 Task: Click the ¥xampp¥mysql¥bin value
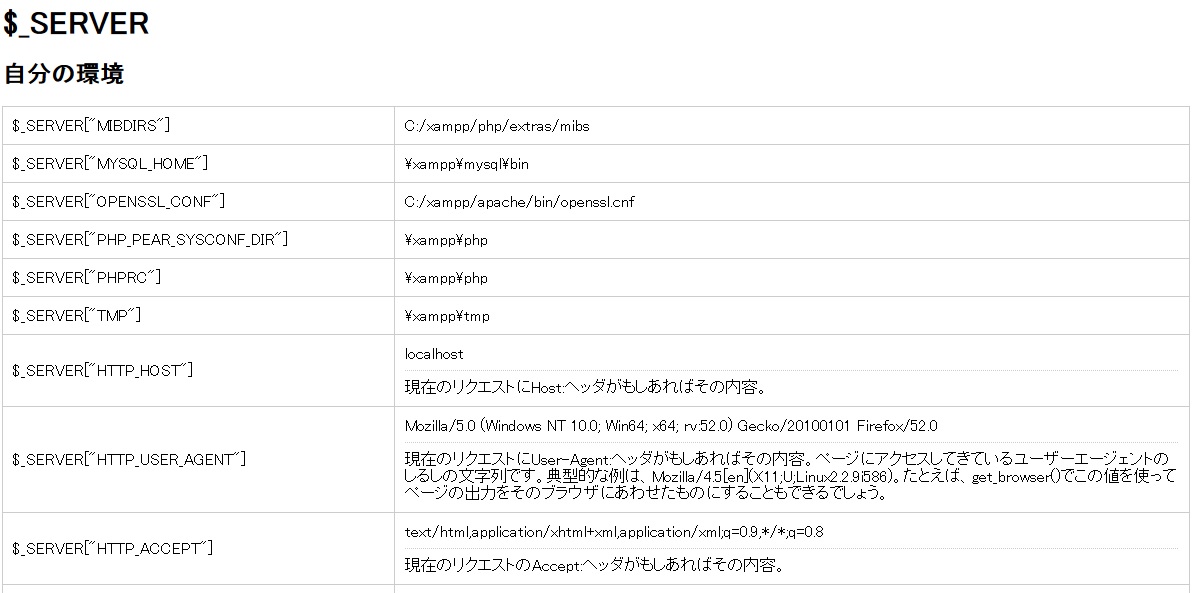click(466, 164)
